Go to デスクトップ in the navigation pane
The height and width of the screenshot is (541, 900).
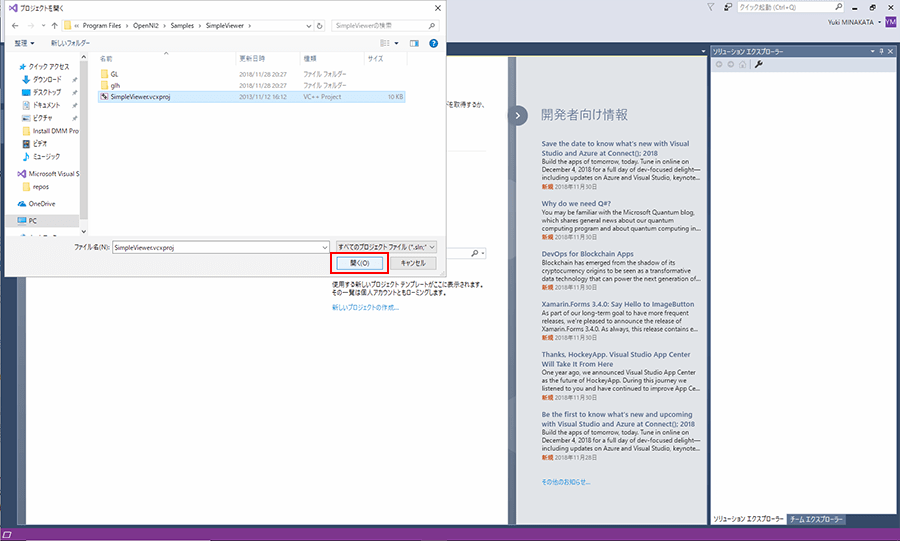point(46,92)
